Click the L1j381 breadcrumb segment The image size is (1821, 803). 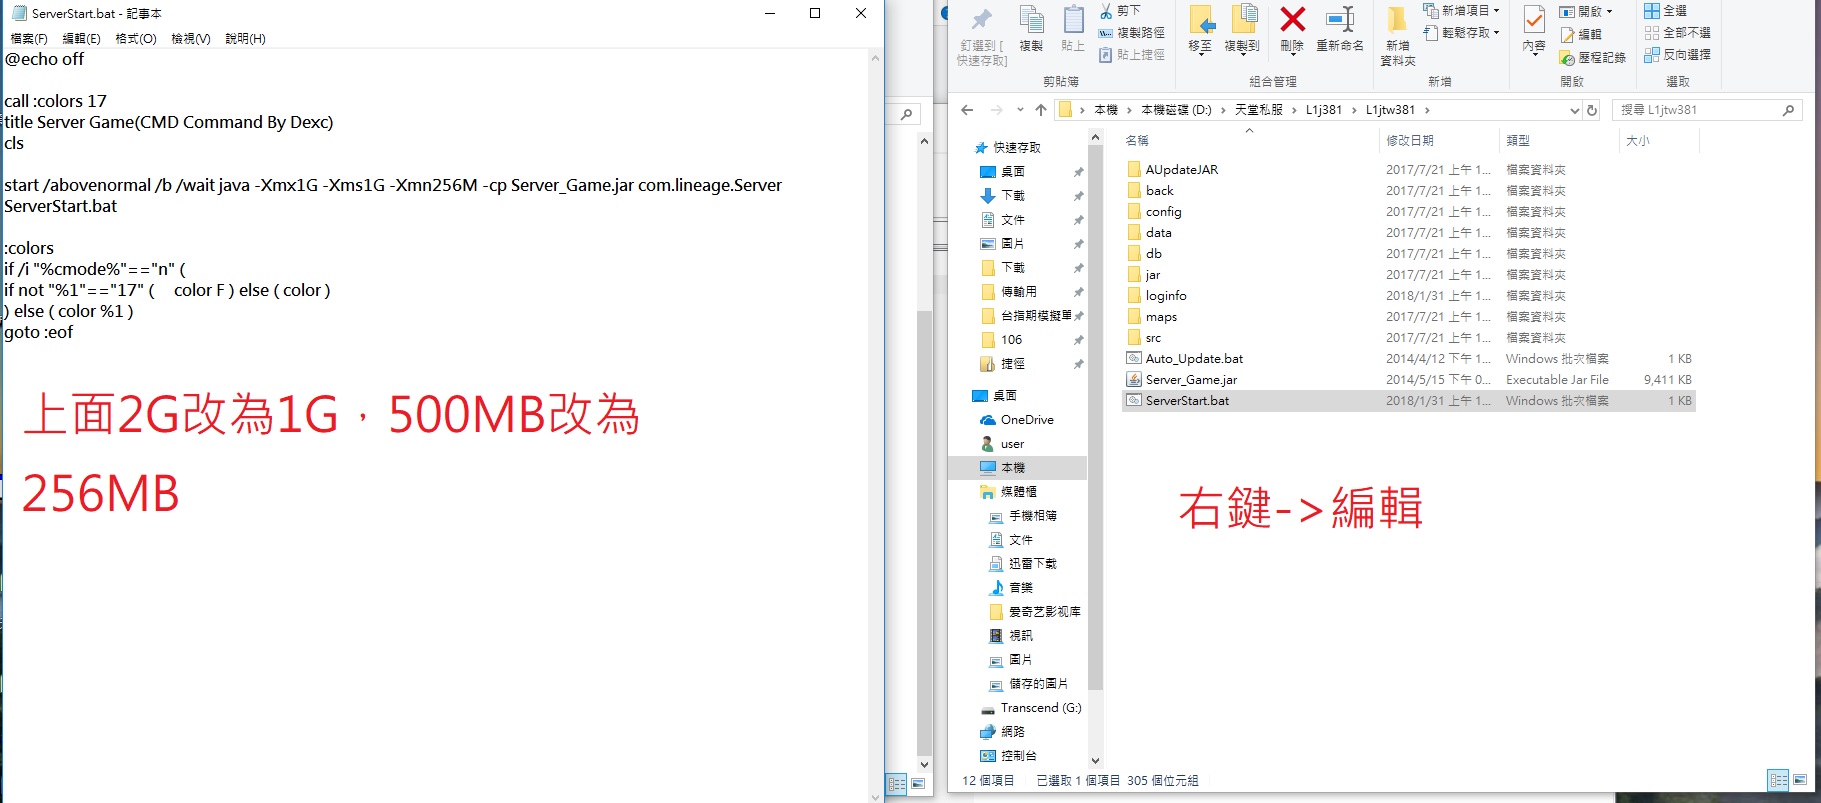point(1324,110)
